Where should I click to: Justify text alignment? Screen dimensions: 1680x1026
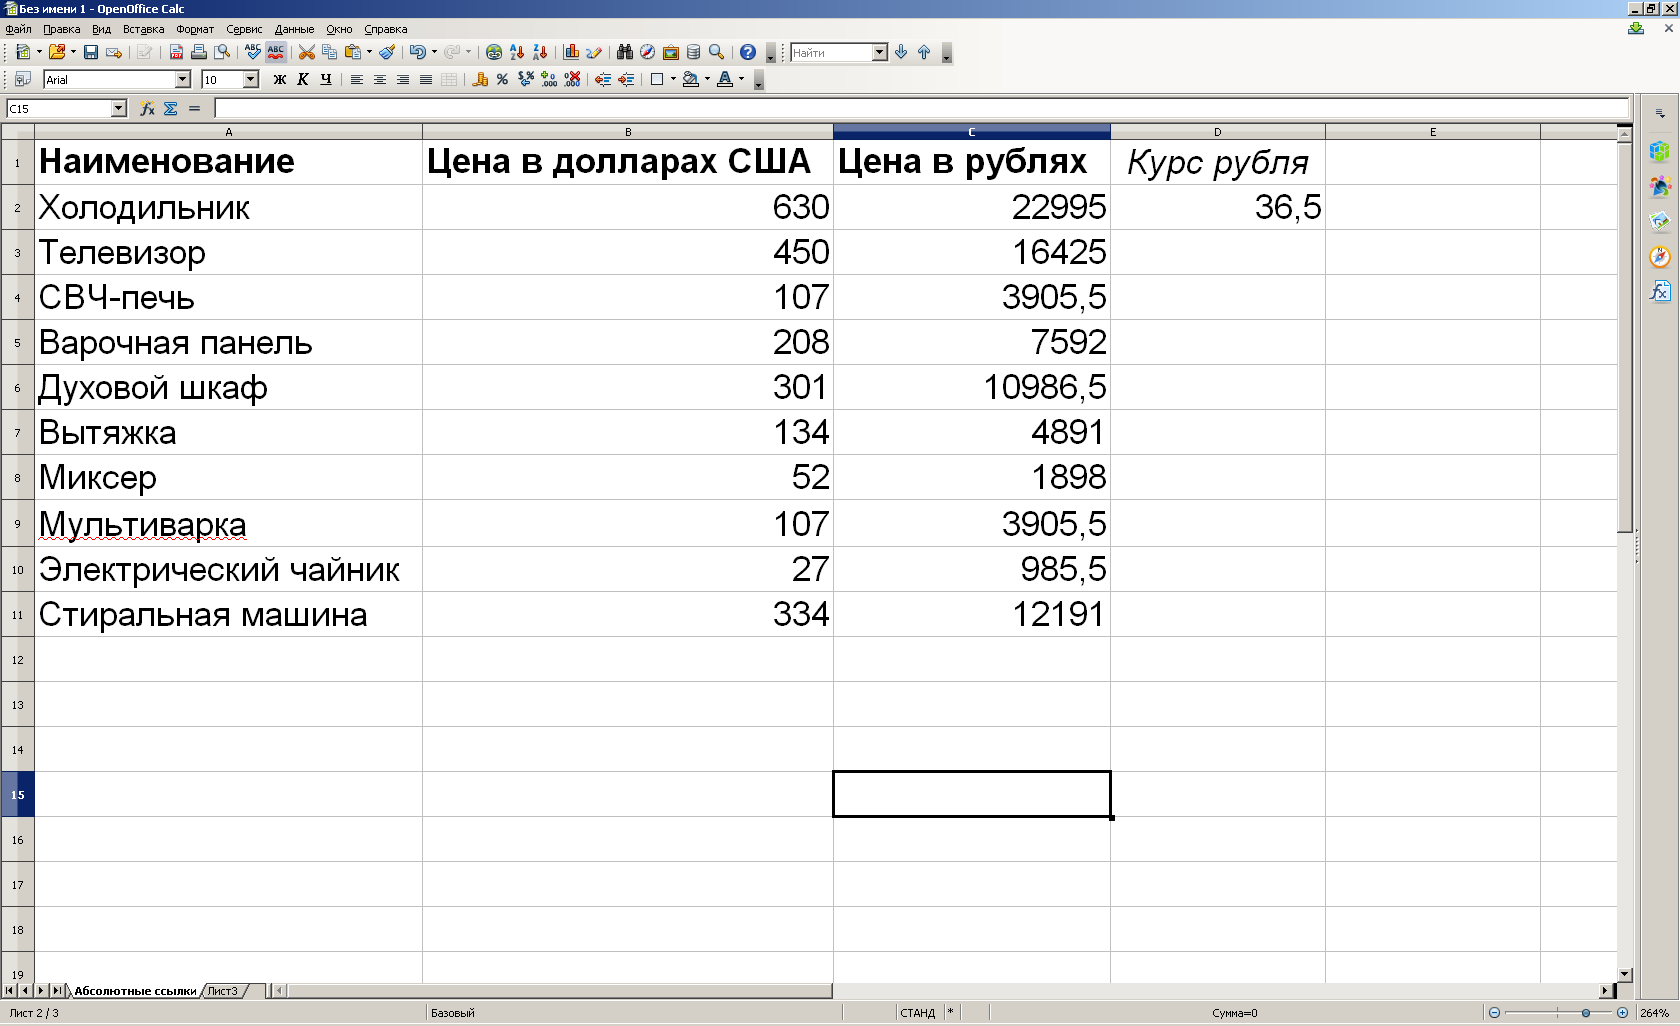(x=426, y=79)
